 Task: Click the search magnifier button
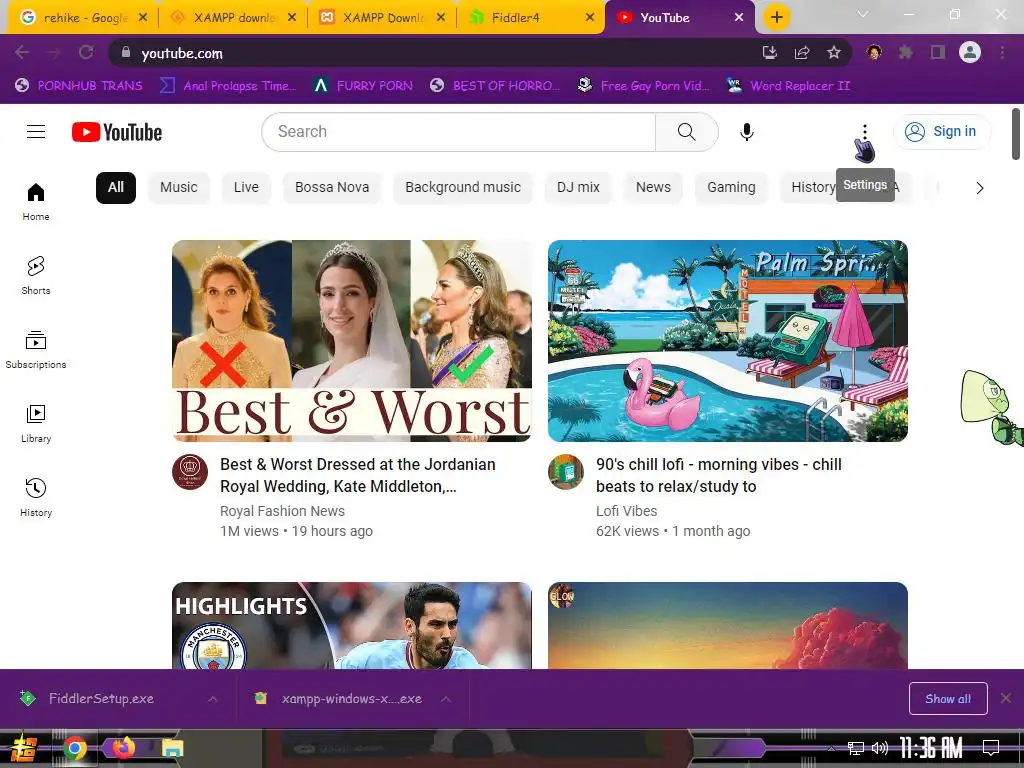686,132
